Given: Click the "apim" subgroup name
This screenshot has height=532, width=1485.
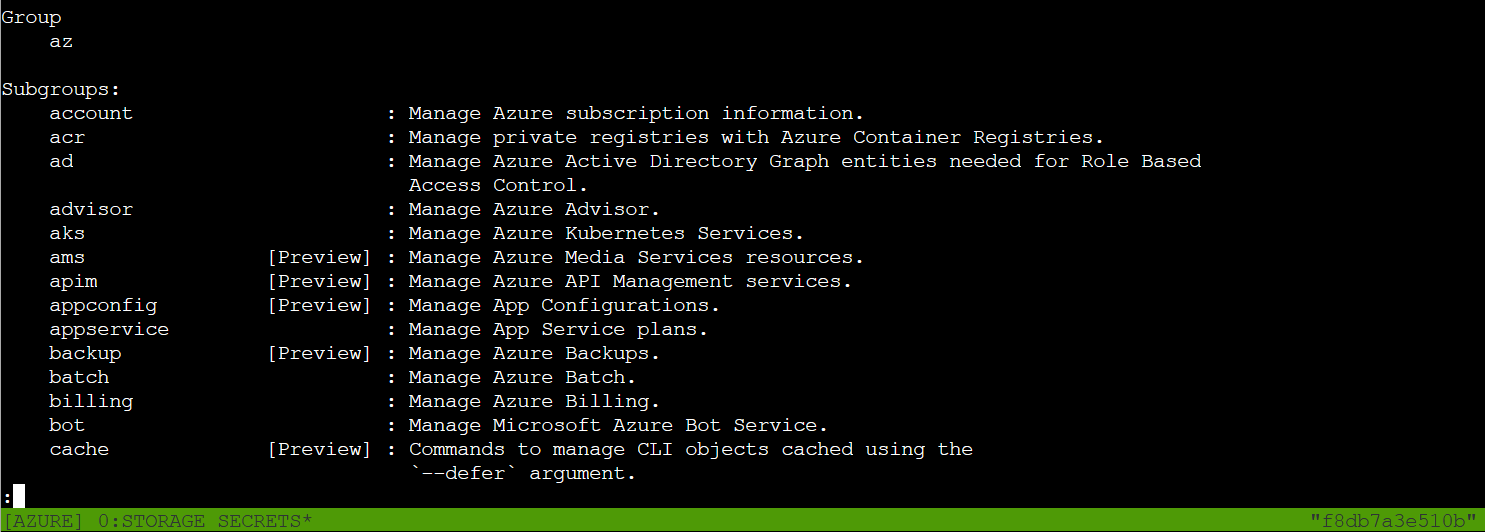Looking at the screenshot, I should tap(73, 282).
